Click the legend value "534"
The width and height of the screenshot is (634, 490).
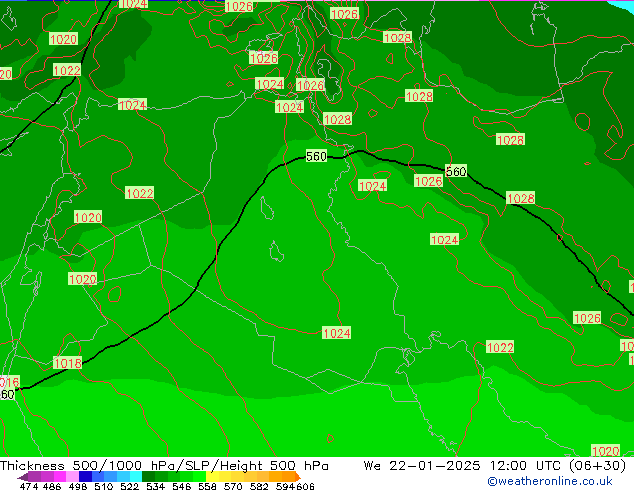[155, 486]
